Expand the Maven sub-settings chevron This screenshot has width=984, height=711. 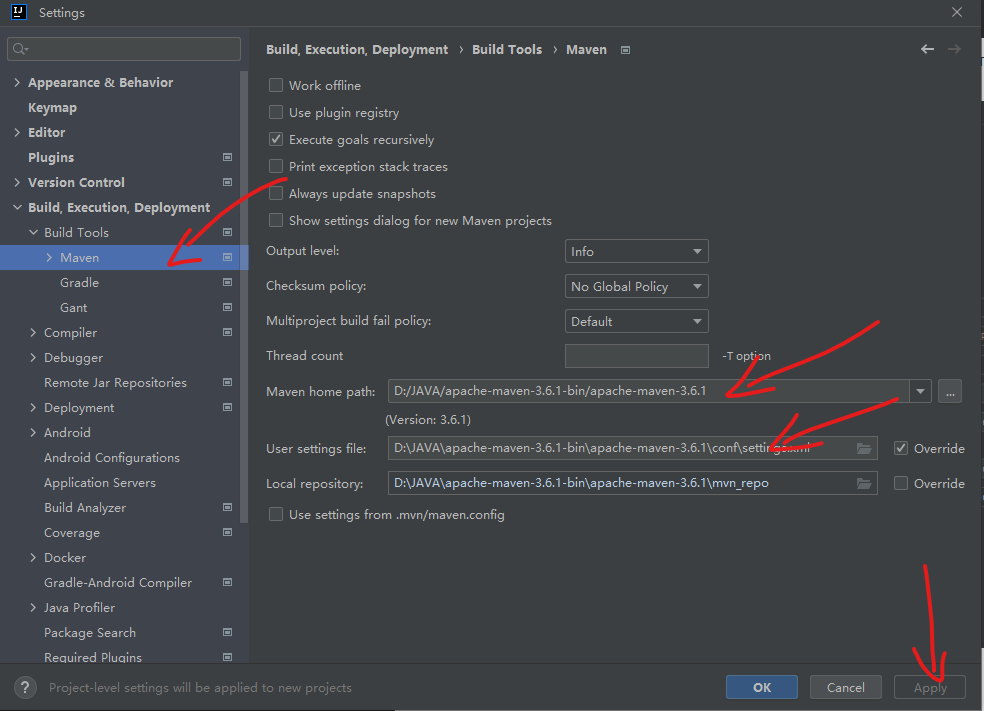click(x=49, y=257)
